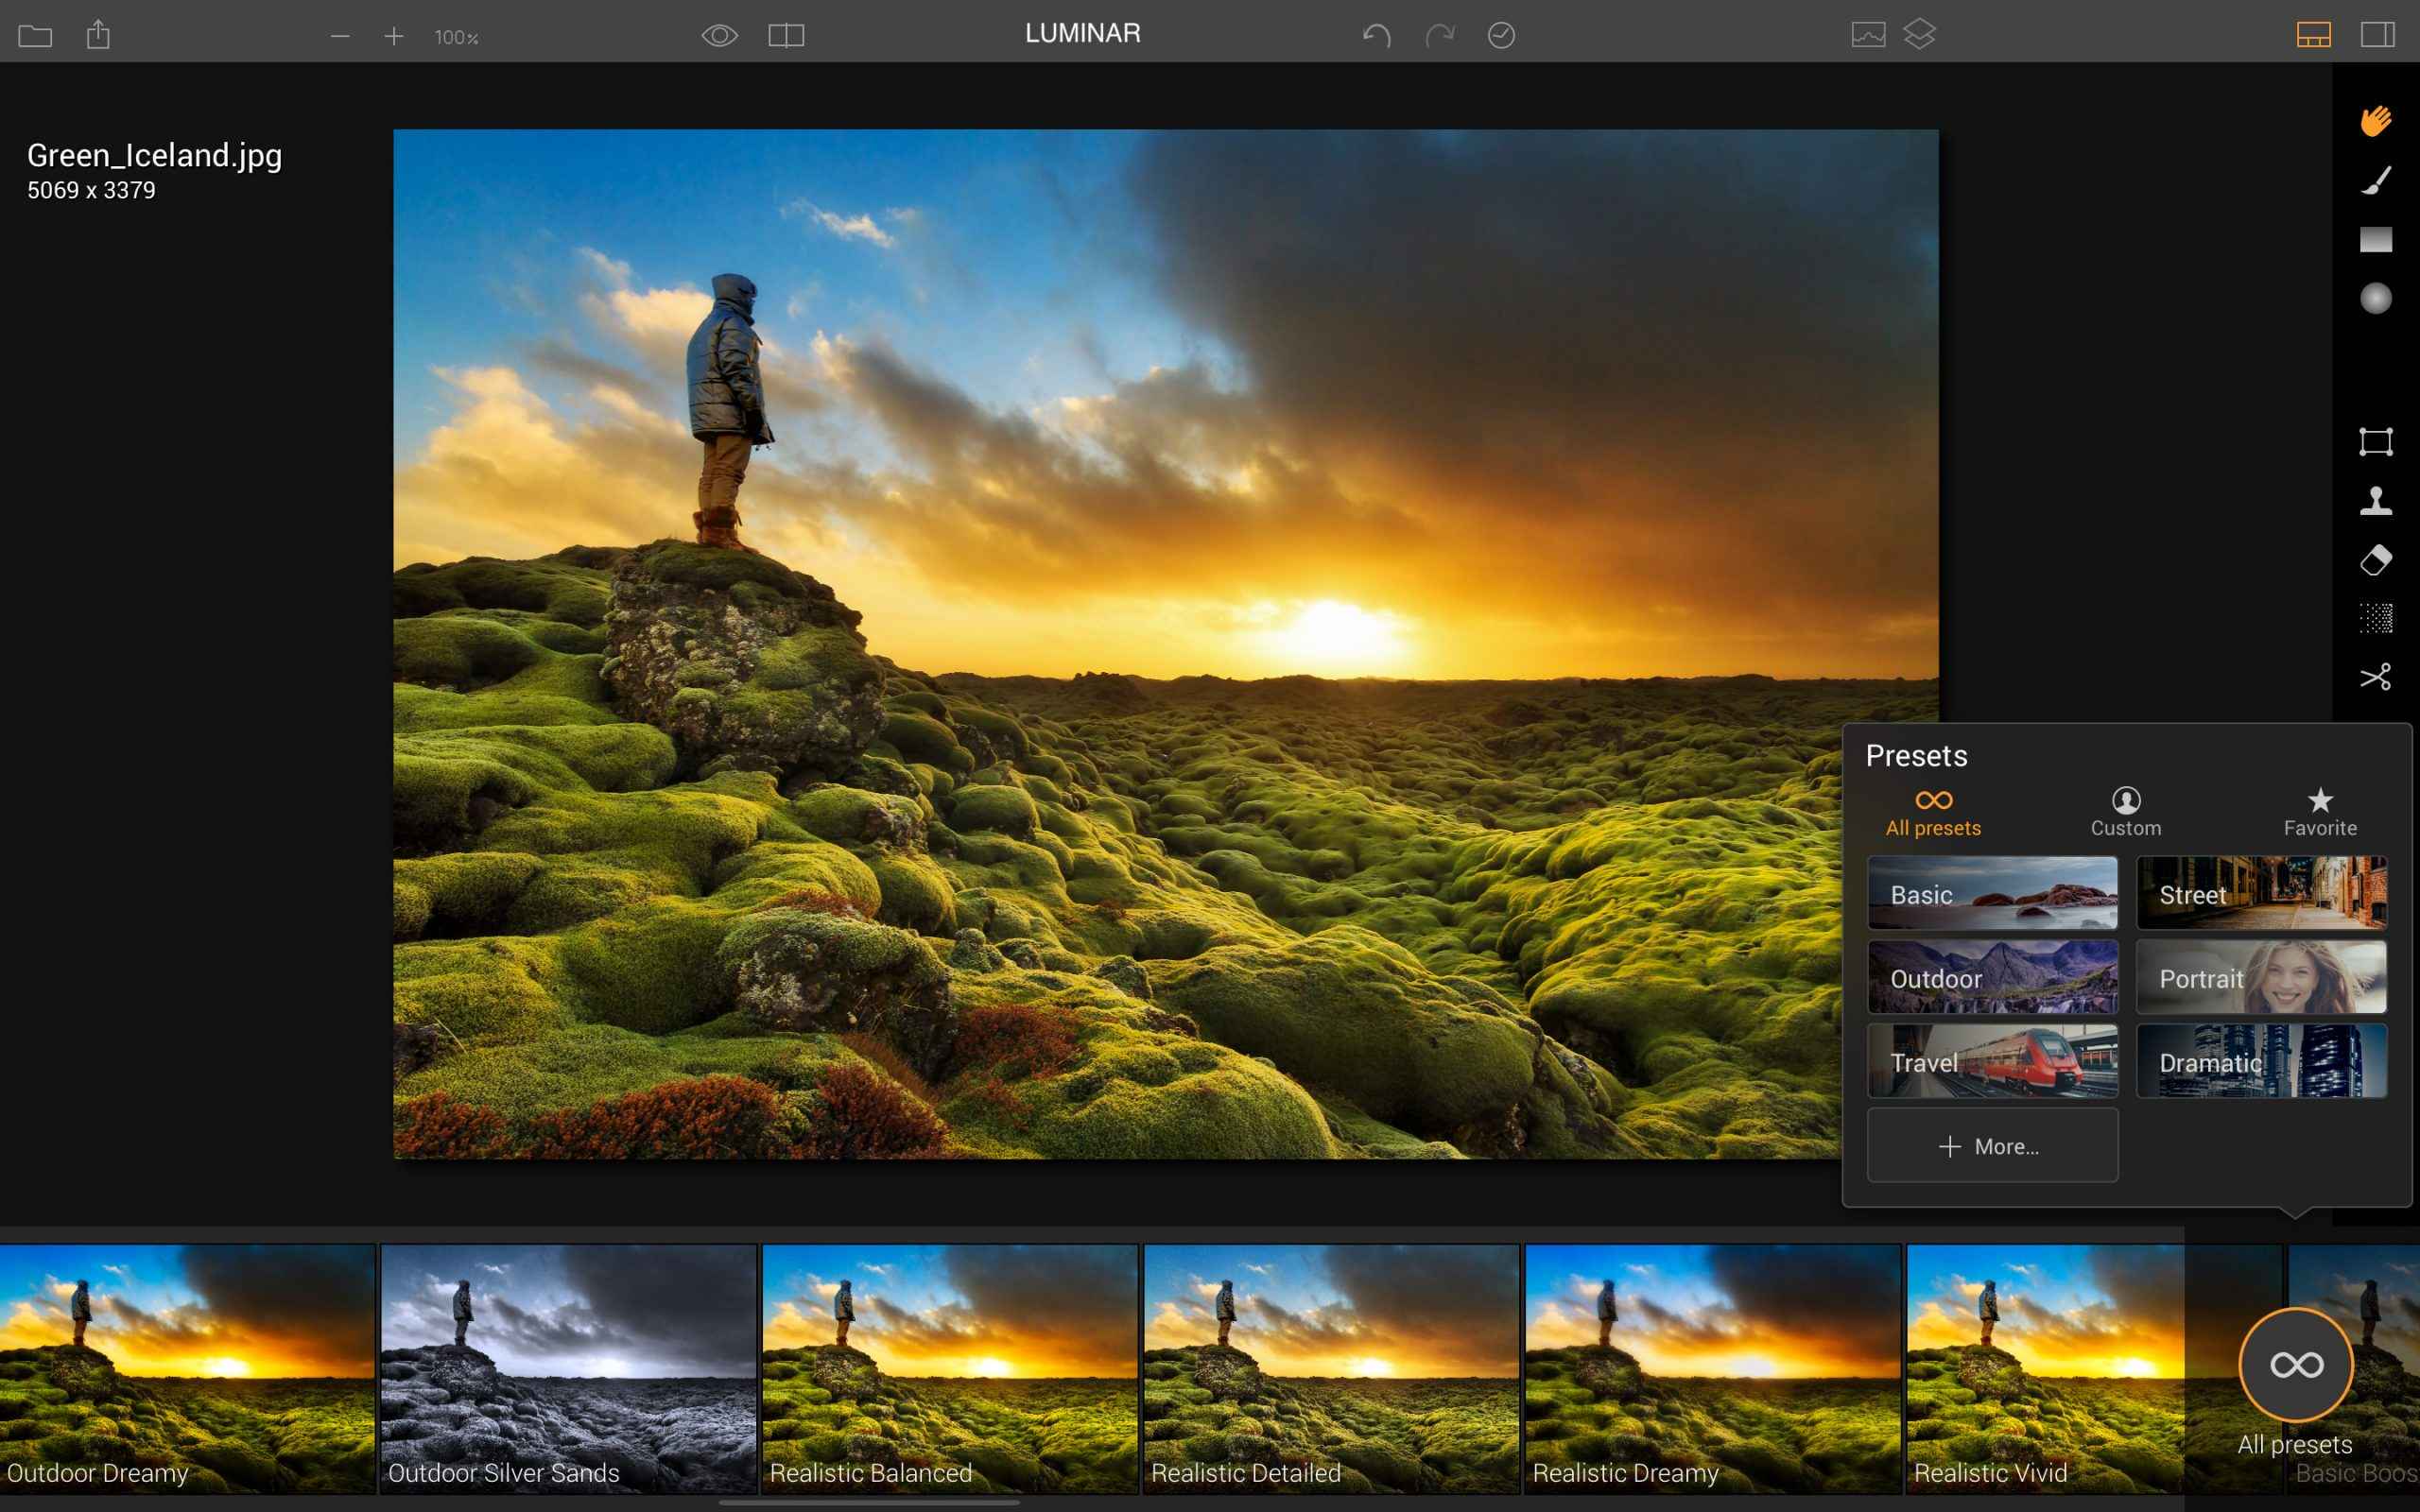Undo the last edit

pyautogui.click(x=1375, y=35)
